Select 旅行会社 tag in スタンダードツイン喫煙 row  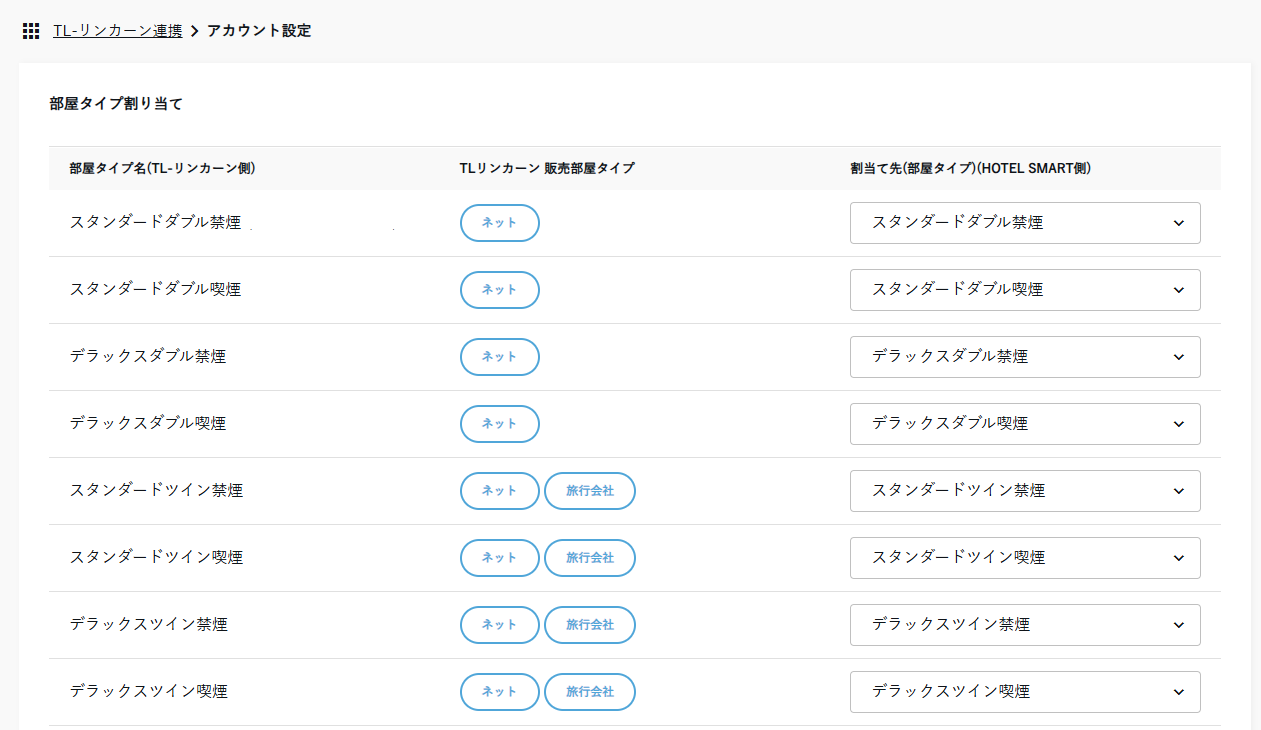coord(589,558)
